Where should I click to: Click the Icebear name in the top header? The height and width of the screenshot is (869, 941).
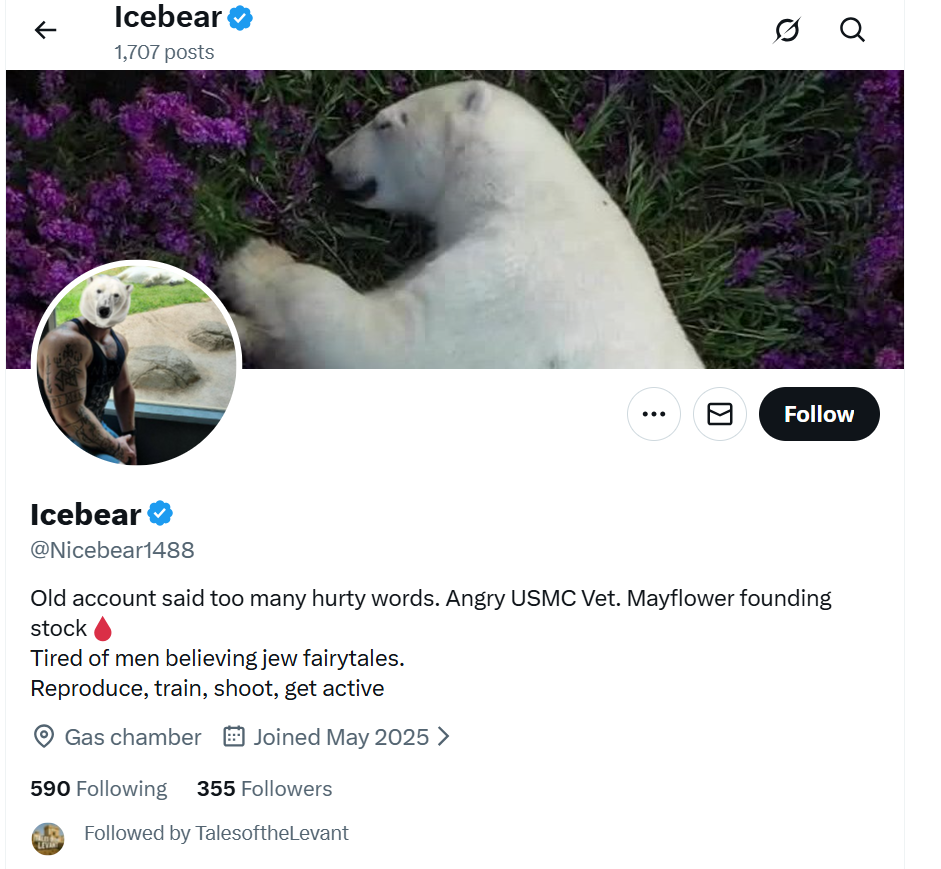click(168, 17)
